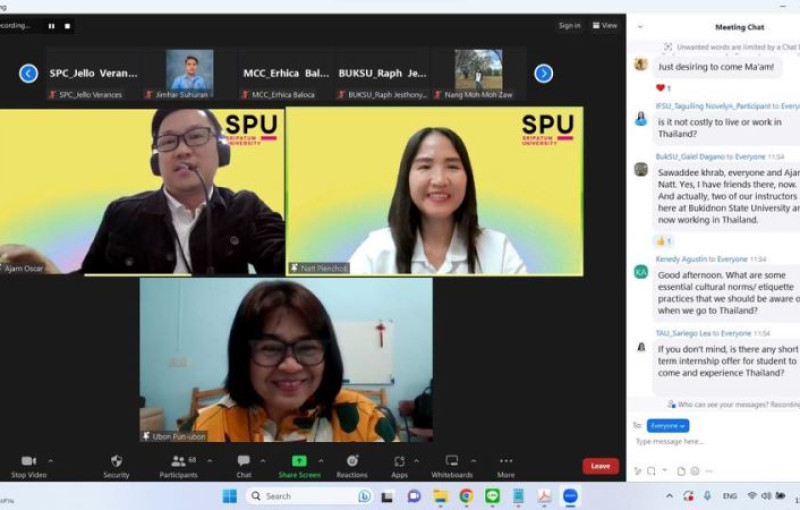Select 'is it not costly to live' message

[x=727, y=128]
